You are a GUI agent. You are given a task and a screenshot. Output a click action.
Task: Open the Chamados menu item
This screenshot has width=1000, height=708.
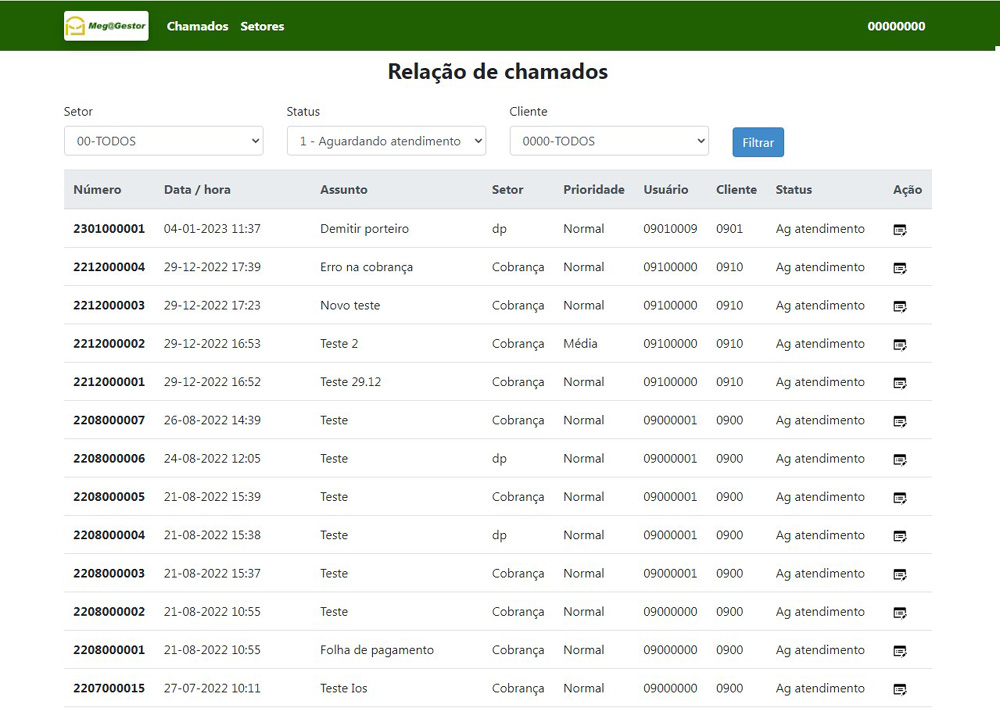click(197, 26)
